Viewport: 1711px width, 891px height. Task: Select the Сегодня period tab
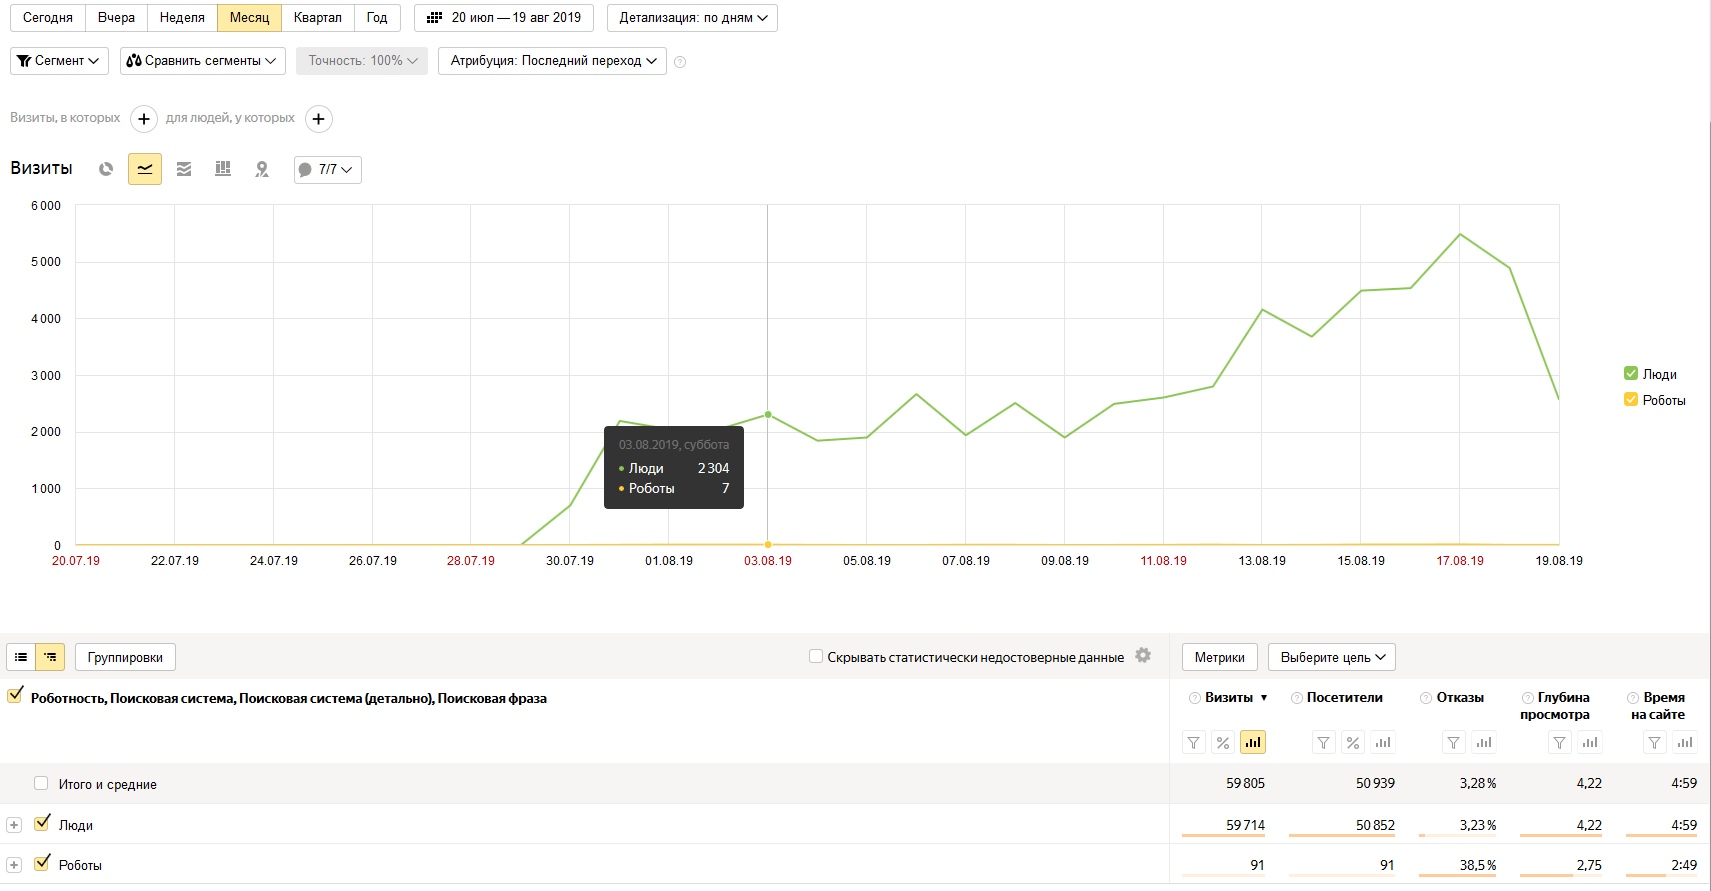[x=48, y=18]
